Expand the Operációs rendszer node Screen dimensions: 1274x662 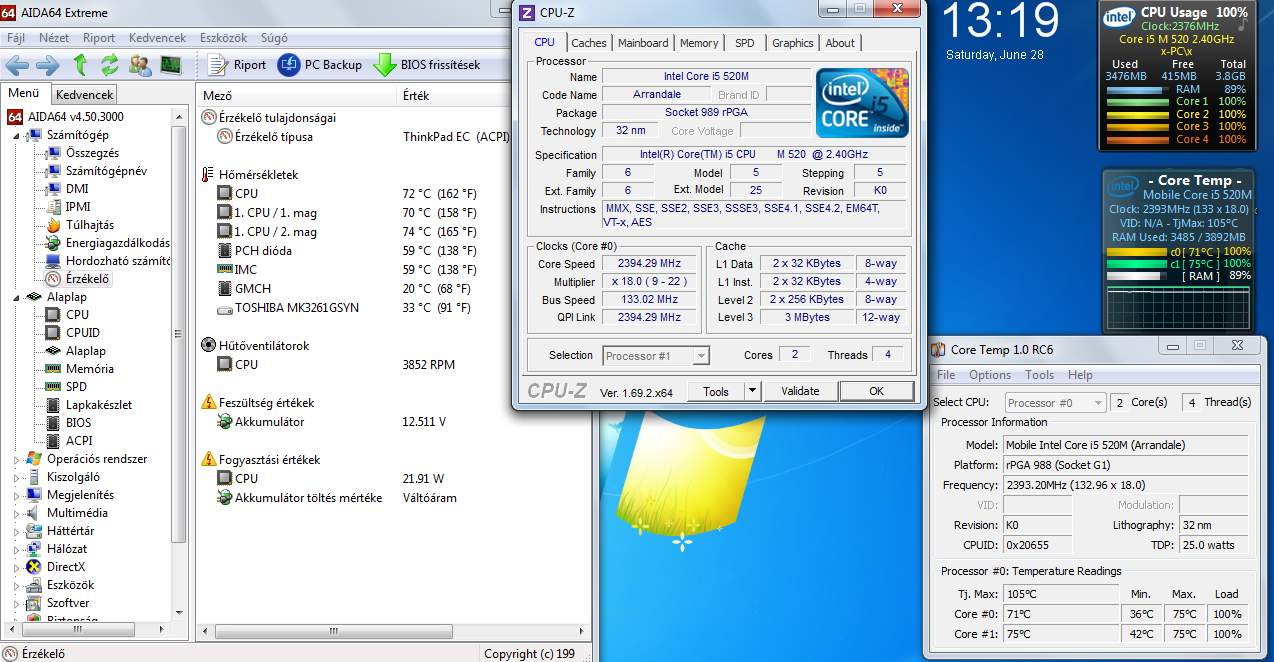[x=17, y=459]
